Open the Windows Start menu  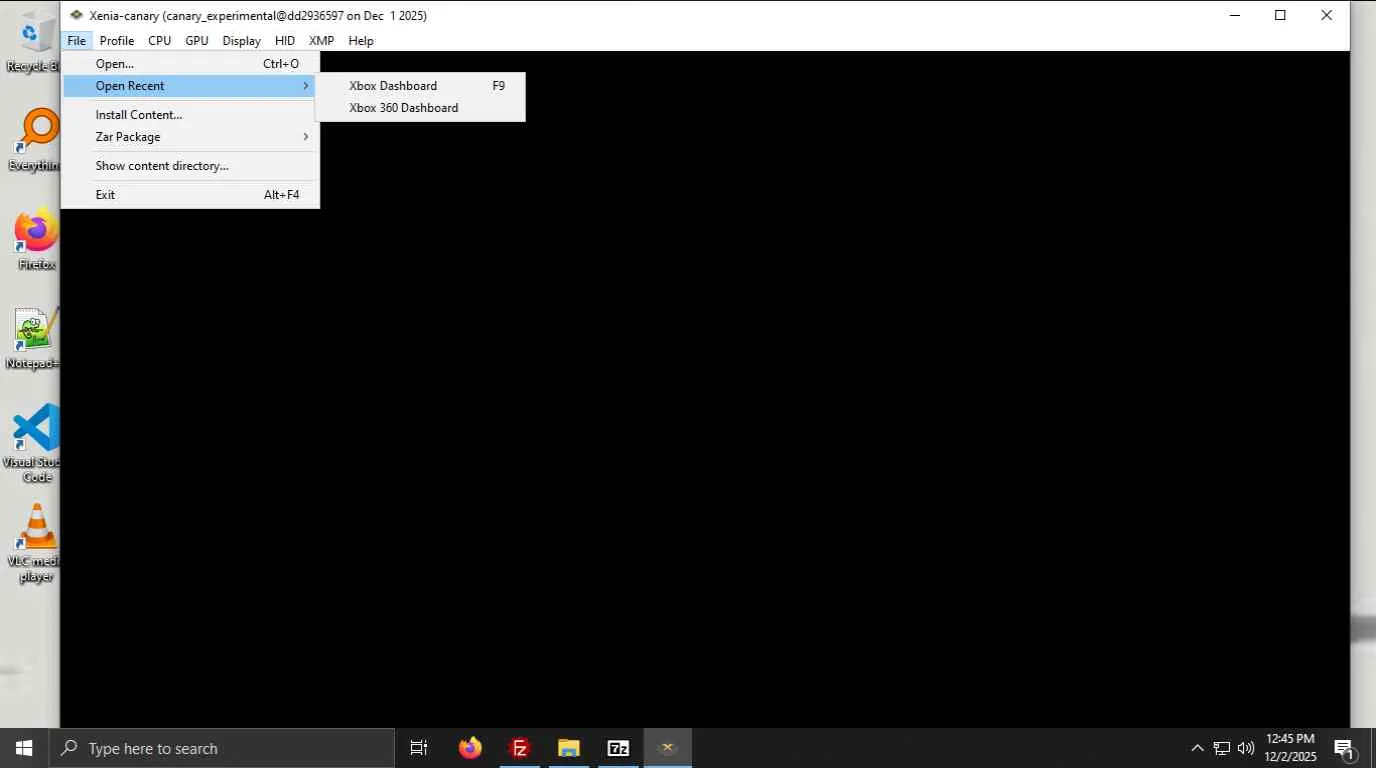[x=24, y=748]
